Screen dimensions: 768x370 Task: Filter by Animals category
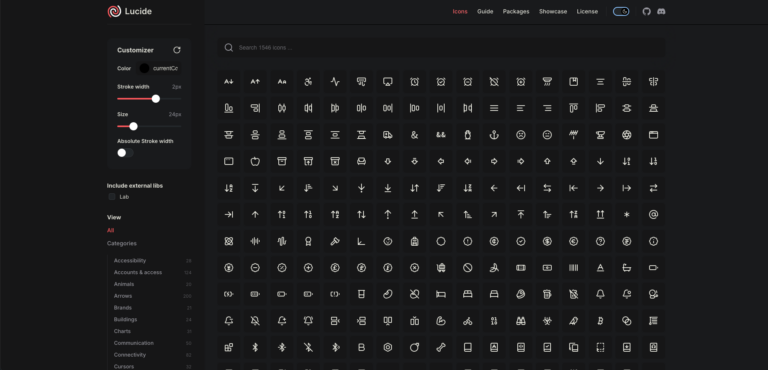(124, 284)
